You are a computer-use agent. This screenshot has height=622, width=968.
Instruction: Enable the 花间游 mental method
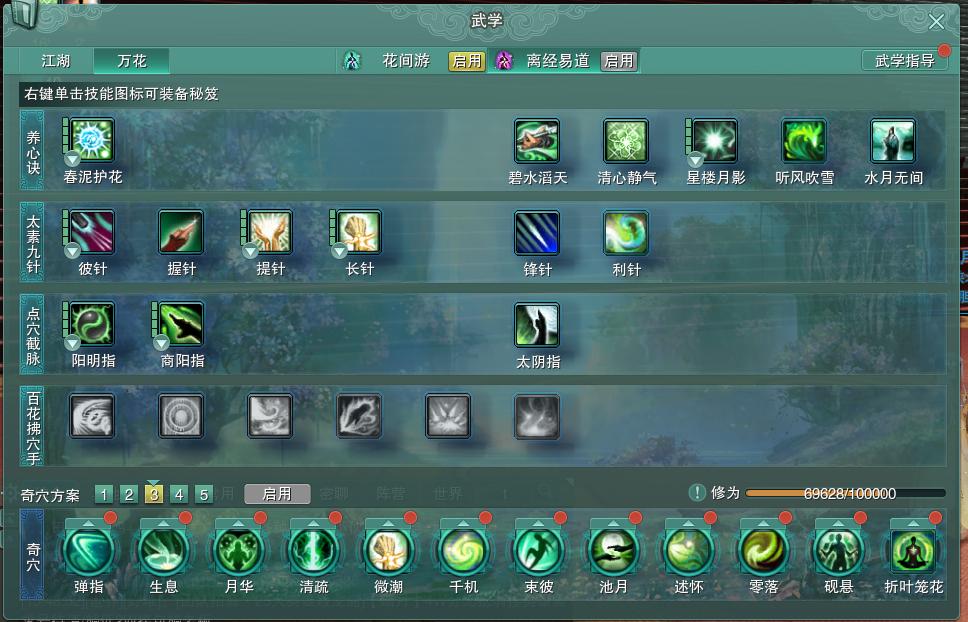[x=467, y=60]
